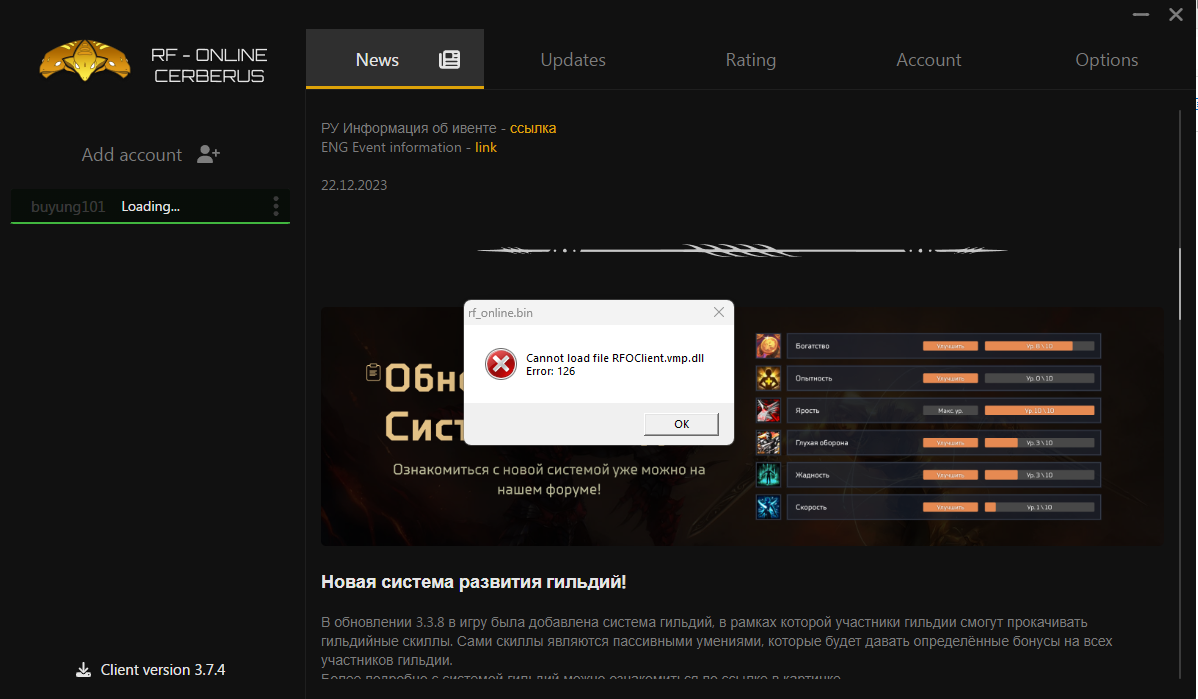Open the three-dot menu for buyung101
Viewport: 1198px width, 699px height.
(276, 206)
